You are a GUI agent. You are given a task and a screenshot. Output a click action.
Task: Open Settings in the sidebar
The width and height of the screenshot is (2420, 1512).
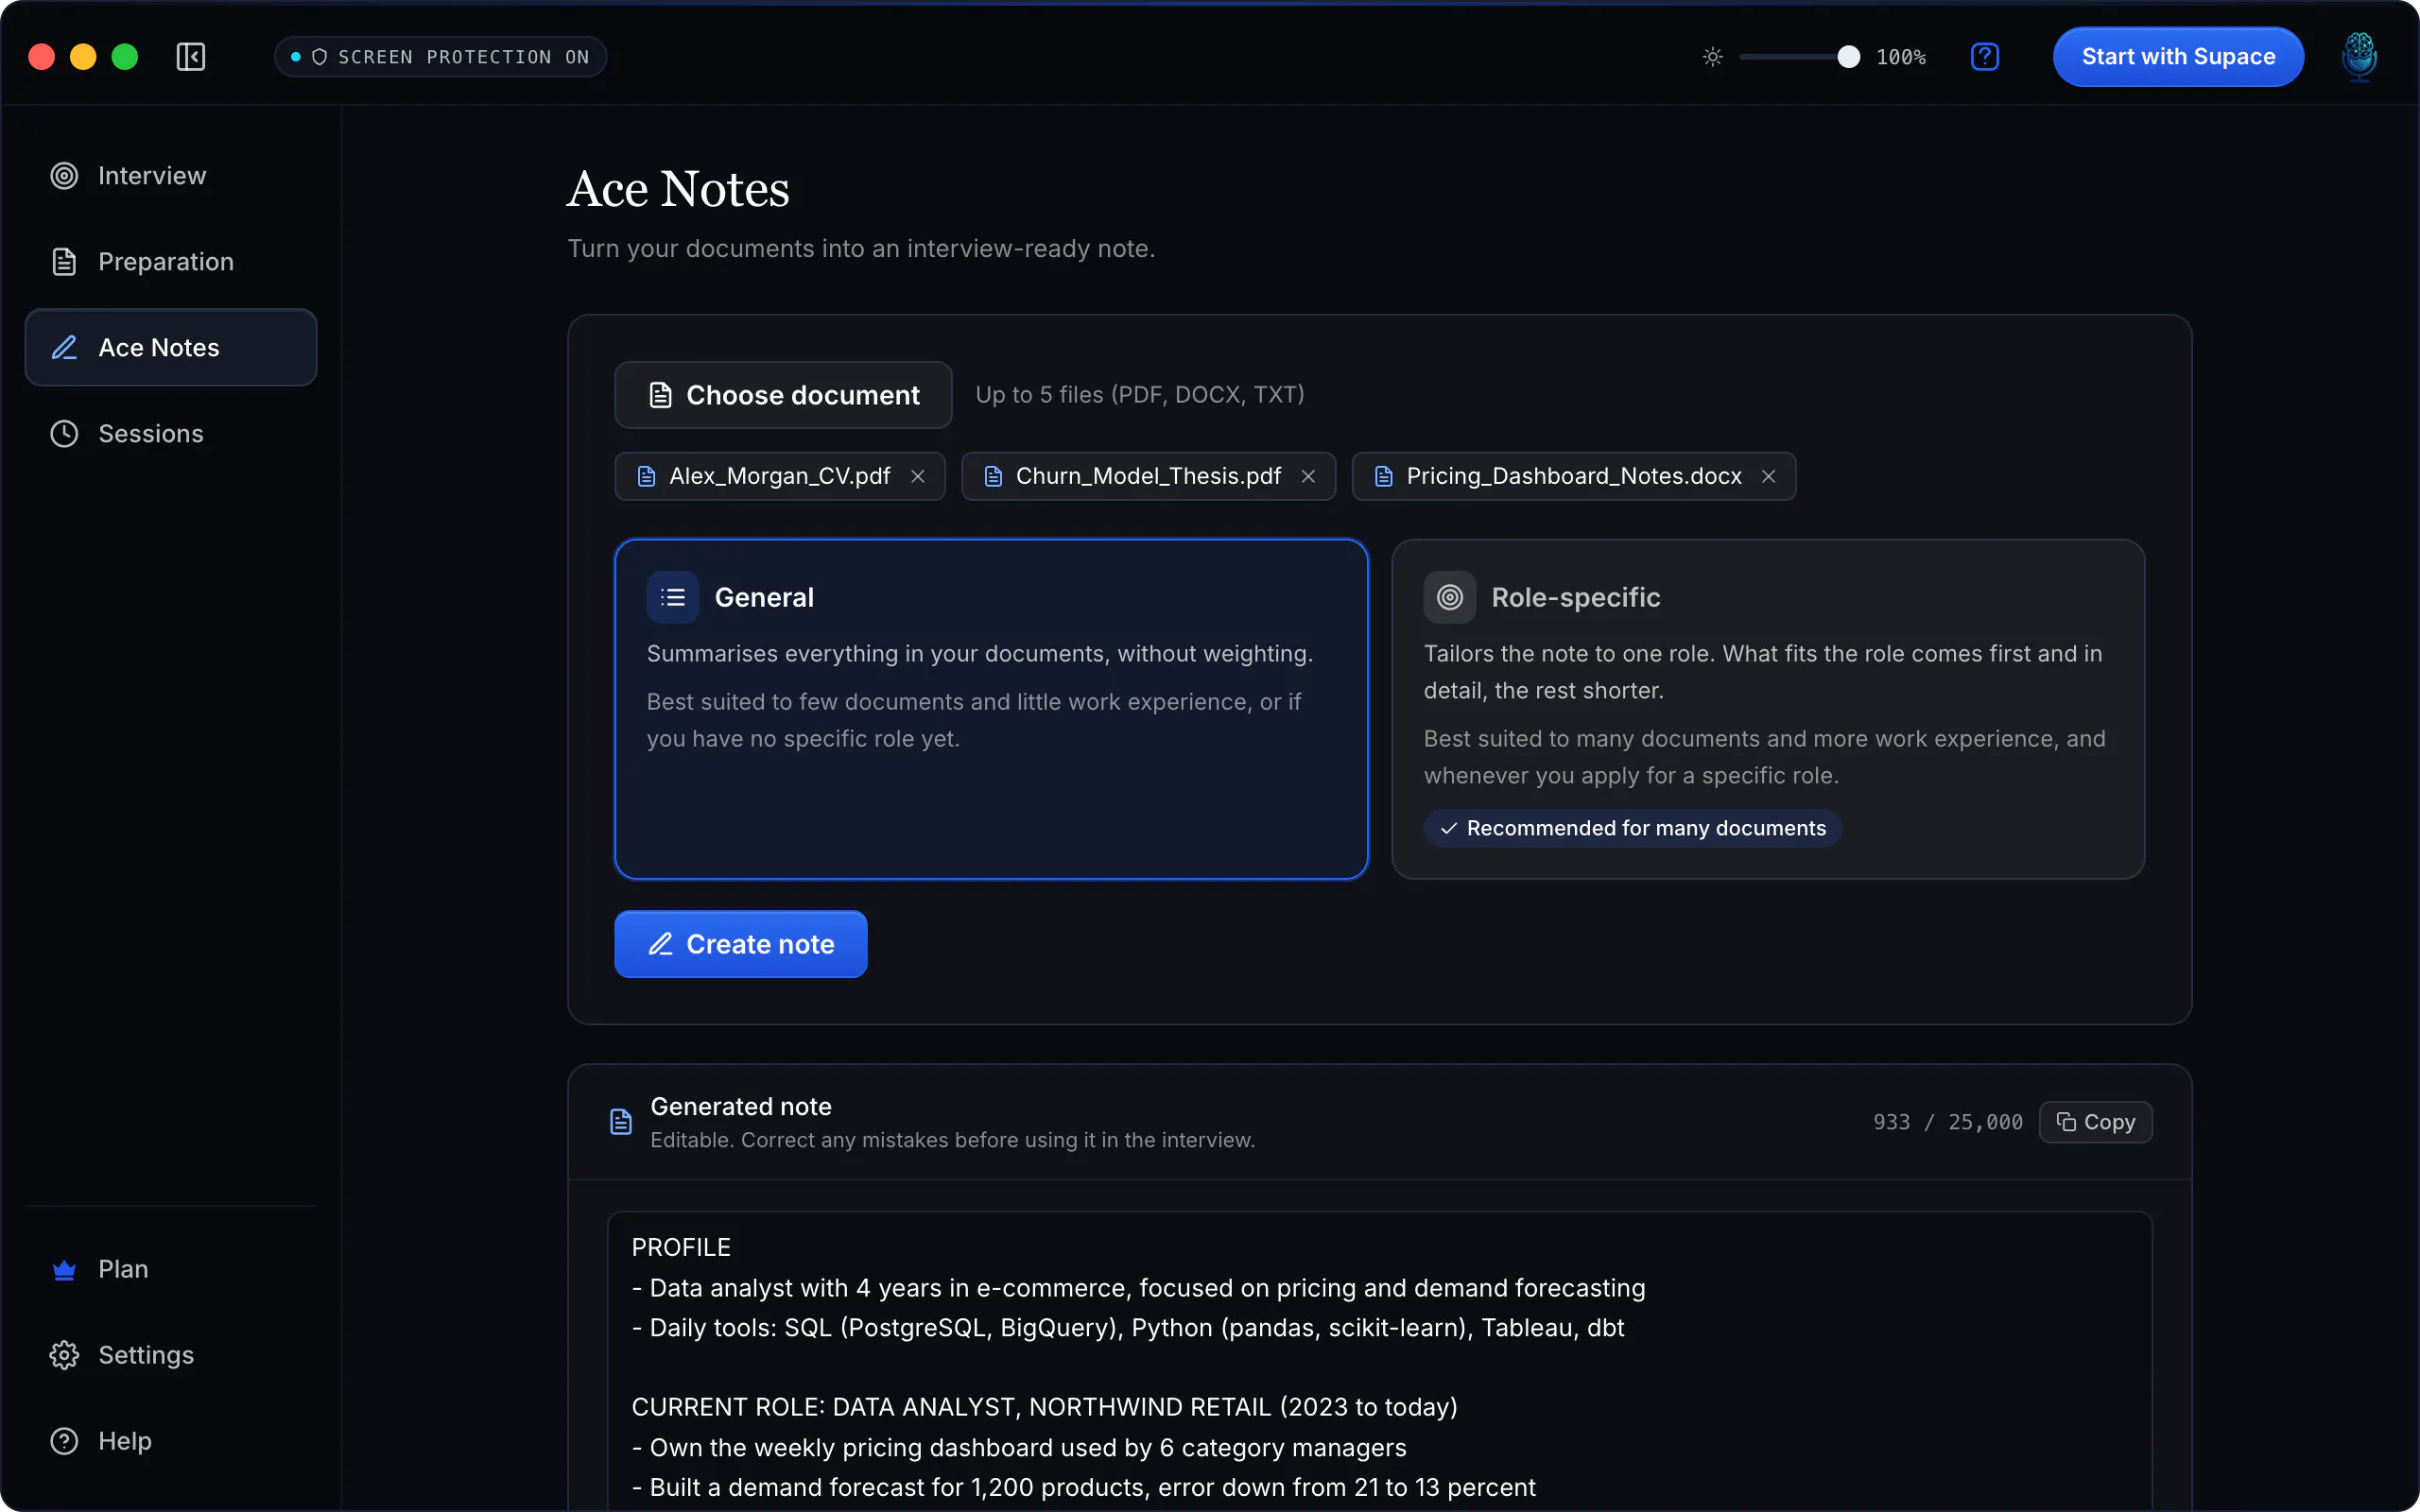pos(171,1355)
